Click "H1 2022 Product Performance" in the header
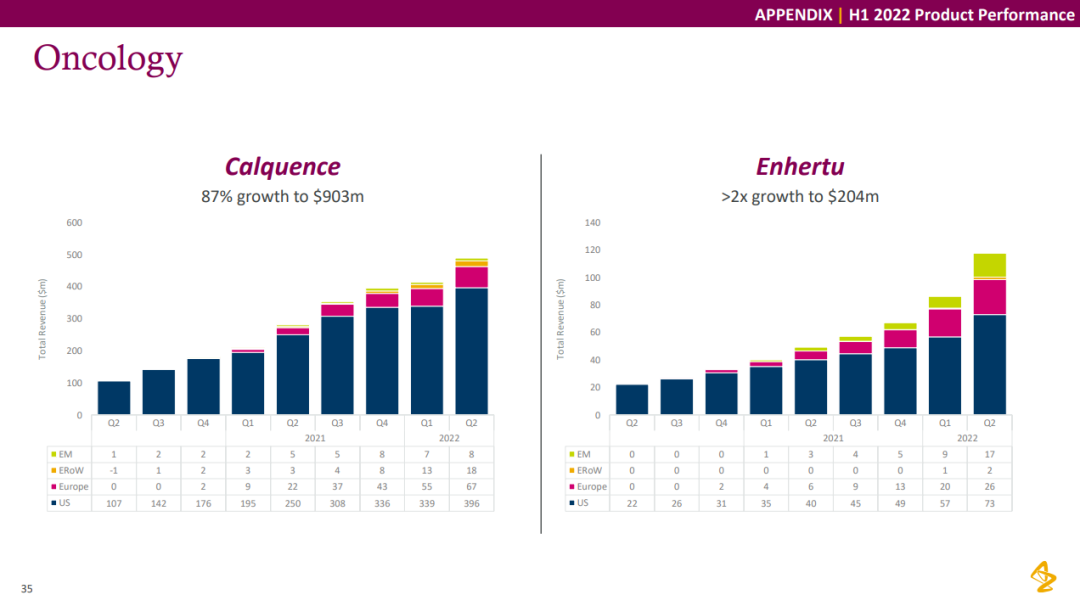Viewport: 1080px width, 606px height. click(962, 14)
